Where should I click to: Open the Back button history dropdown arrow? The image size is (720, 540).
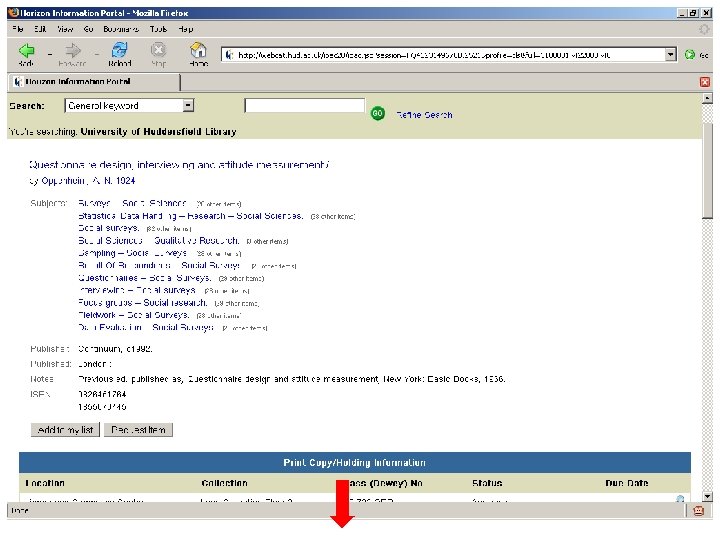(x=50, y=55)
